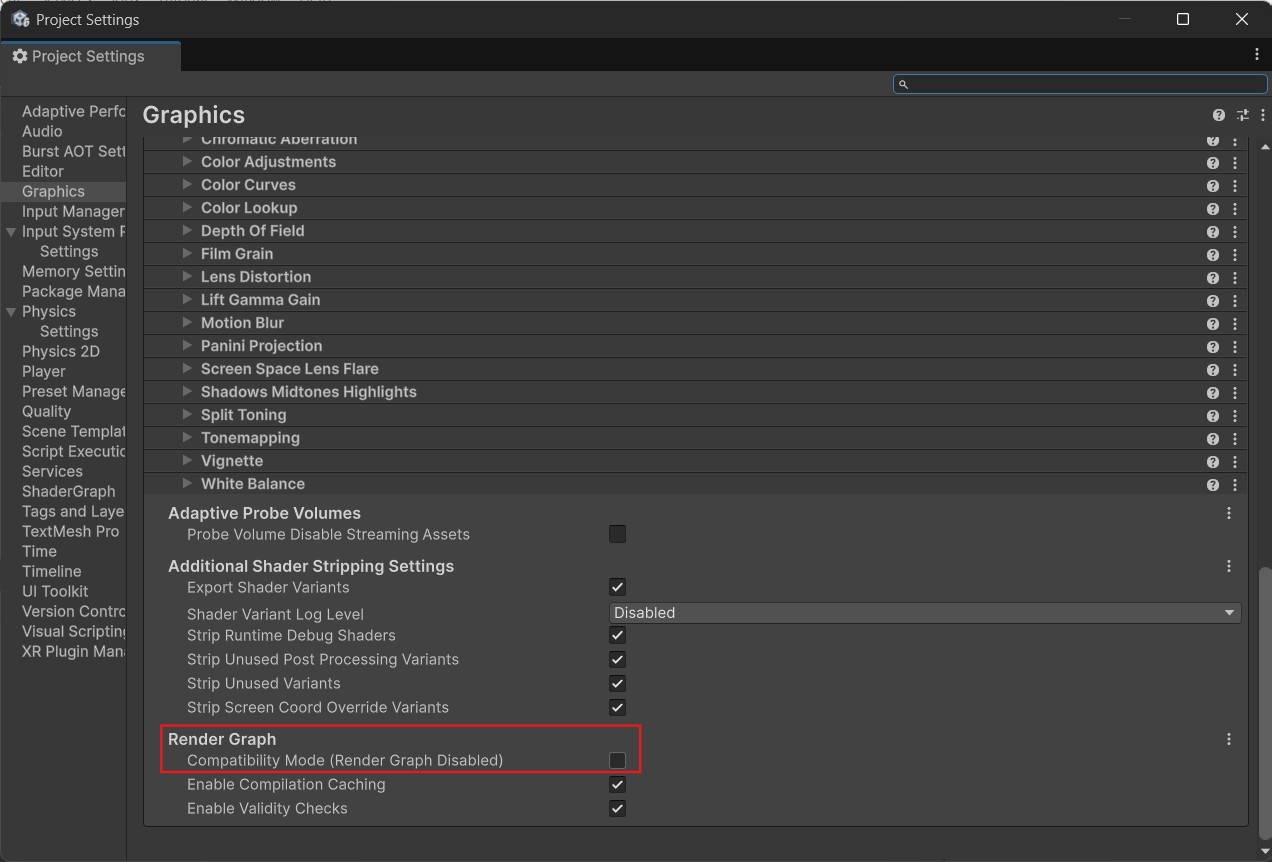Open the Render Graph section options menu
Viewport: 1272px width, 862px height.
[x=1229, y=739]
